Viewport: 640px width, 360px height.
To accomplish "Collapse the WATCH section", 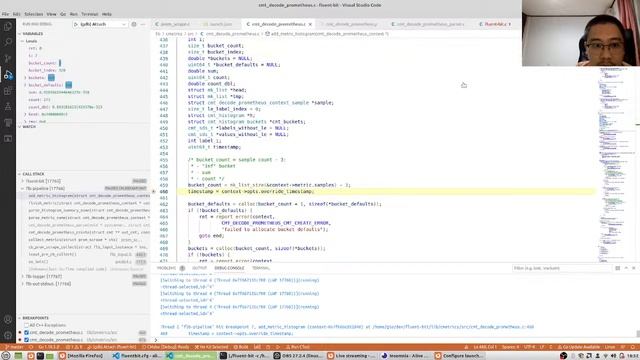I will (84, 127).
